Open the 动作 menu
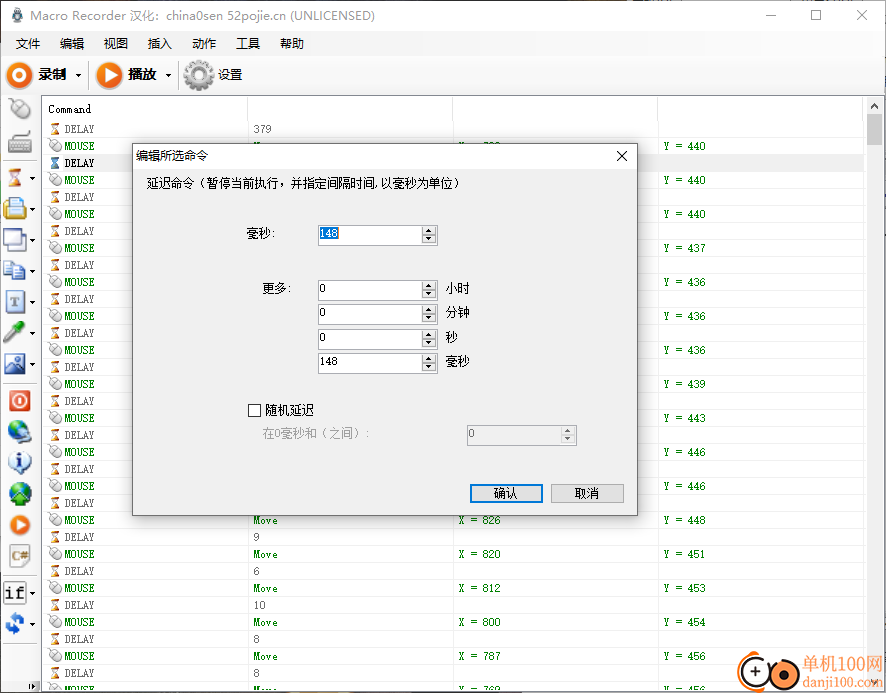 click(204, 44)
